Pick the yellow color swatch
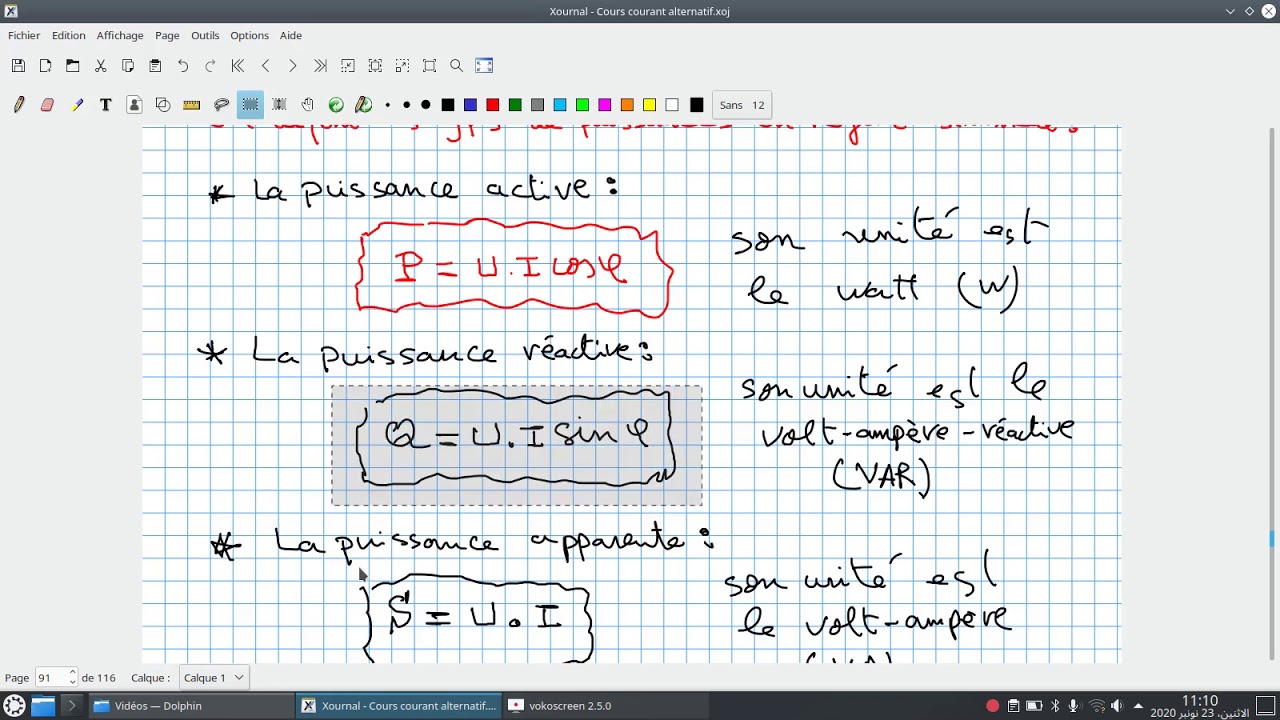Image resolution: width=1280 pixels, height=720 pixels. tap(649, 105)
